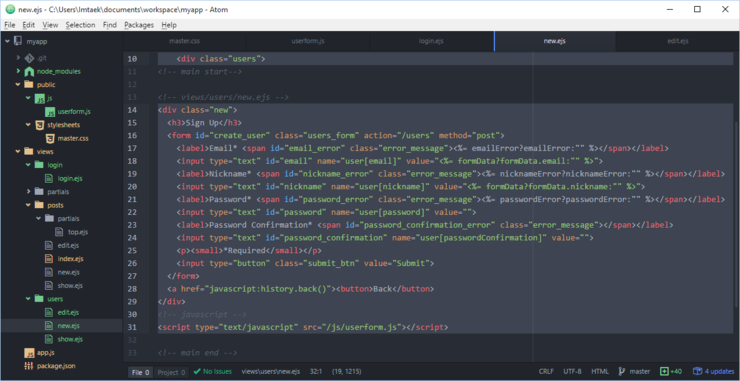
Task: Click the Atom logo in title bar
Action: tap(9, 9)
